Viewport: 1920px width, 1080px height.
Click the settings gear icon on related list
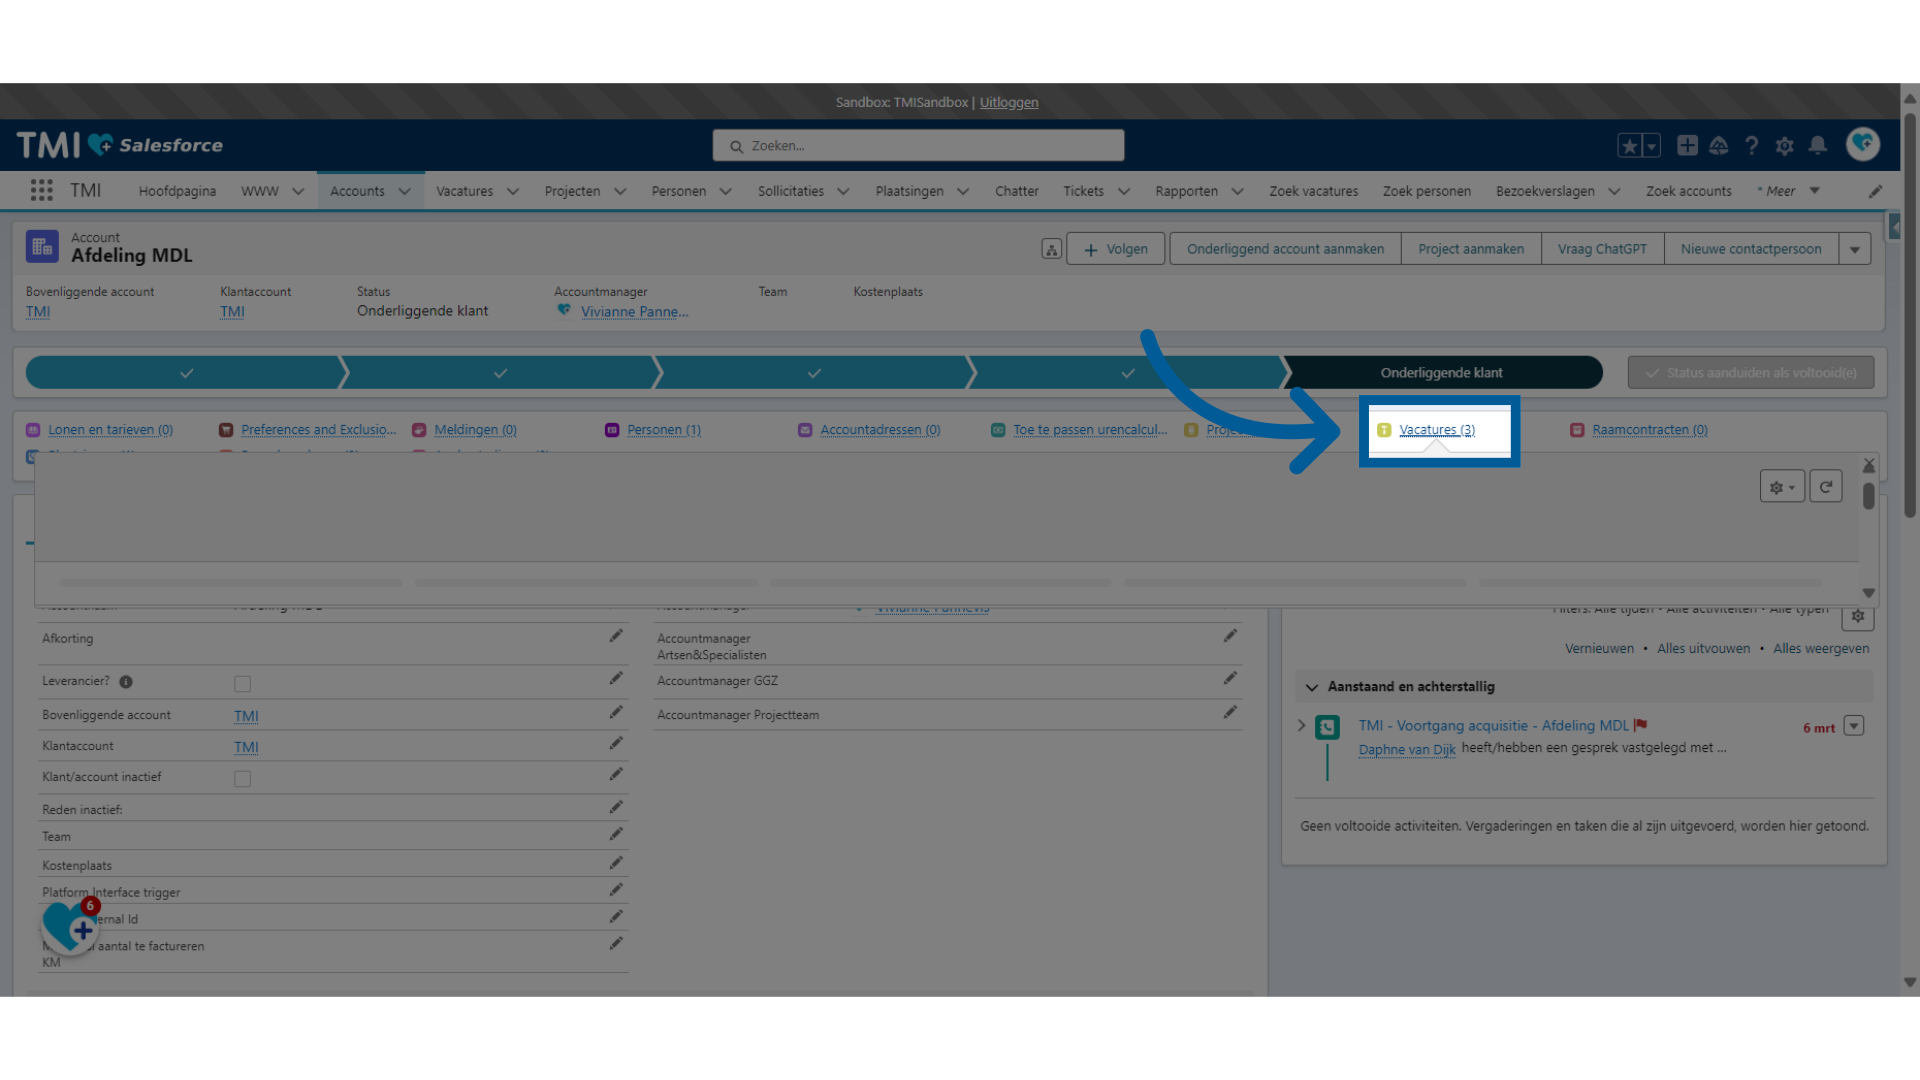click(x=1783, y=487)
